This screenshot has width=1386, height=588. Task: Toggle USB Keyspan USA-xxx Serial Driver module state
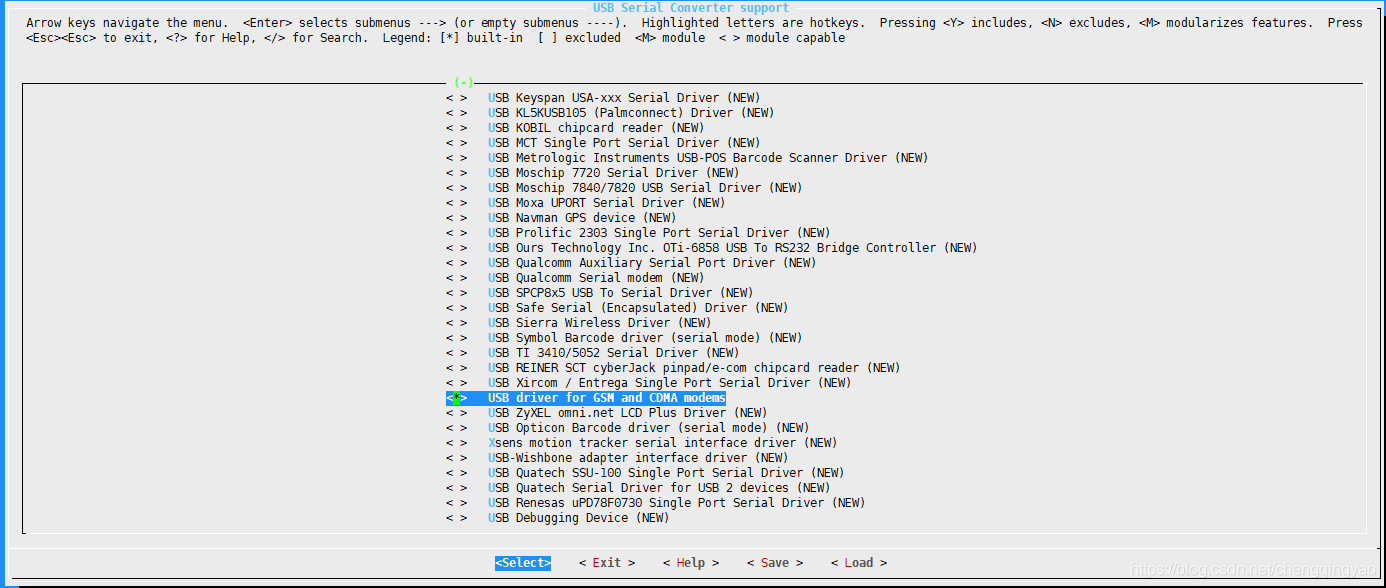click(x=456, y=98)
